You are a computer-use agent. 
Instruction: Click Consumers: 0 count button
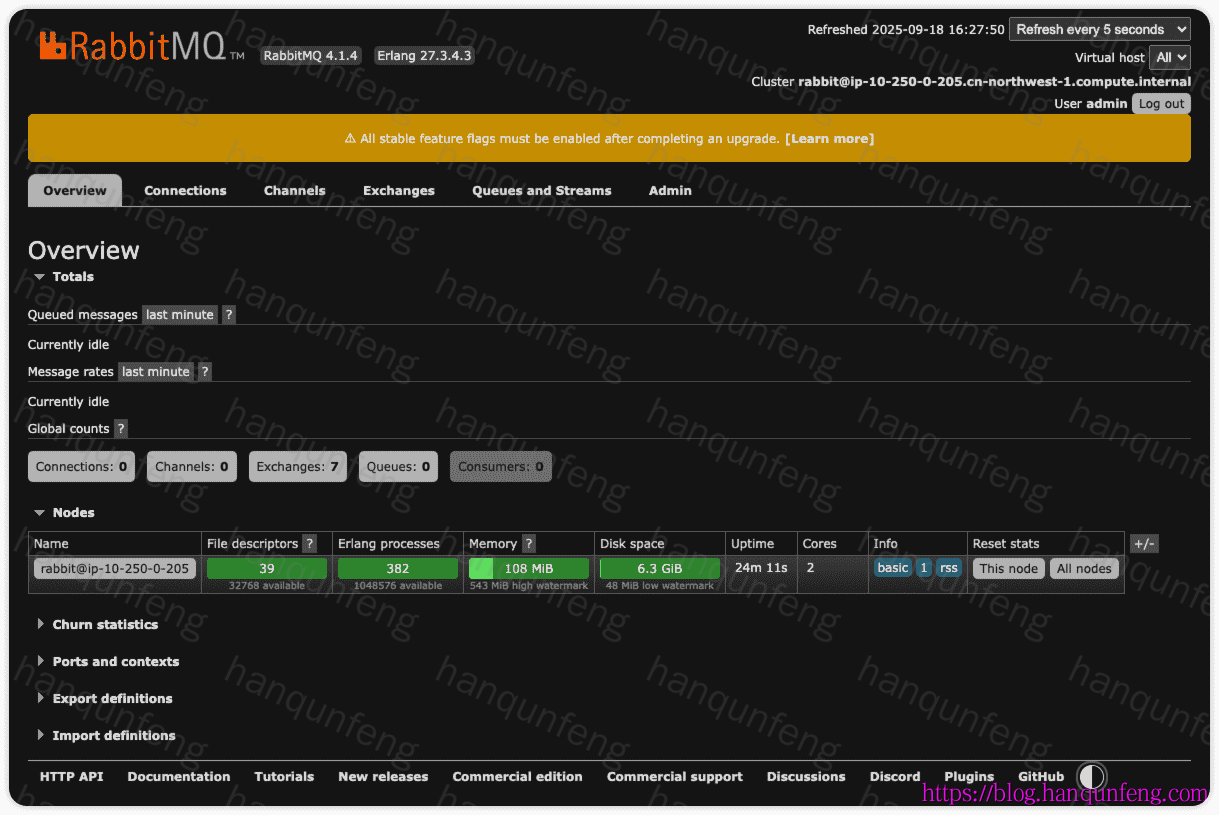(x=501, y=466)
